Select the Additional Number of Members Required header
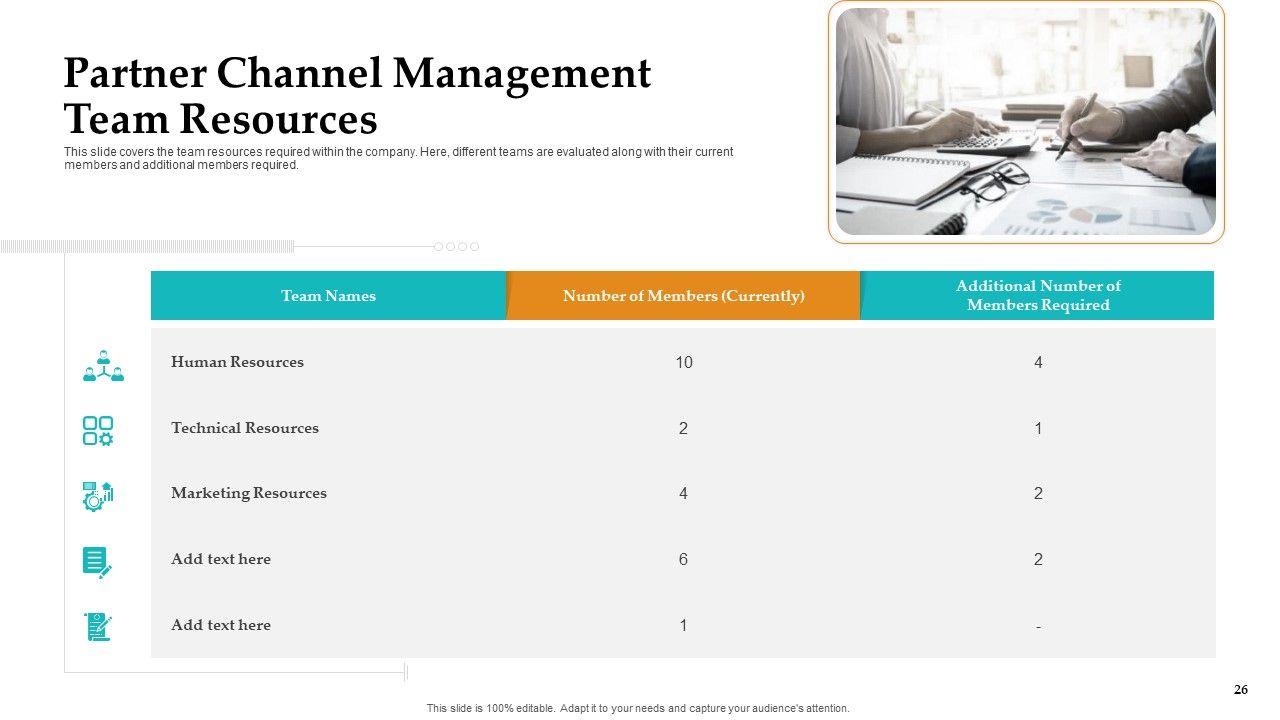The width and height of the screenshot is (1280, 720). 1038,296
